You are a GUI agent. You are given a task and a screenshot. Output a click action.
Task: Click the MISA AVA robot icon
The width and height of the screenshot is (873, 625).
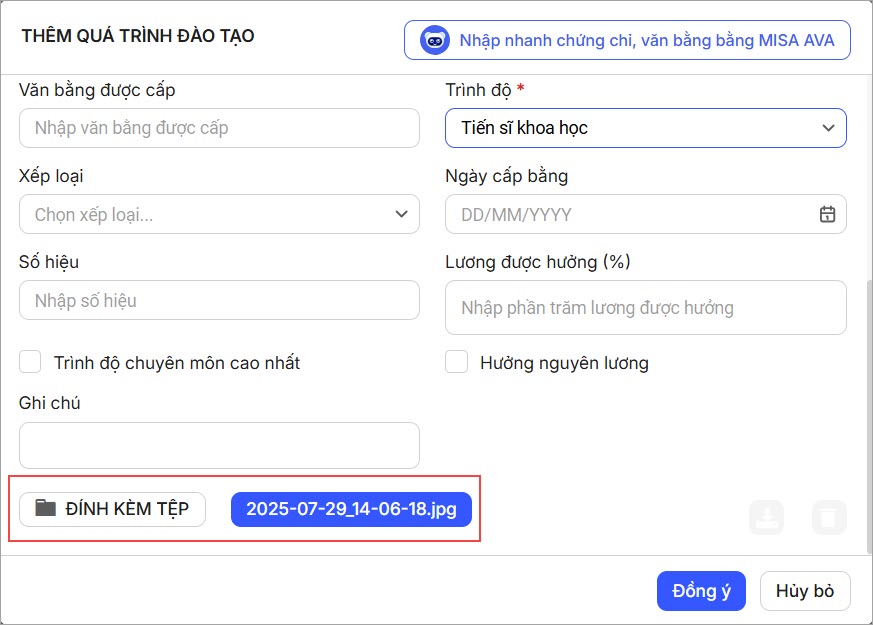point(435,41)
